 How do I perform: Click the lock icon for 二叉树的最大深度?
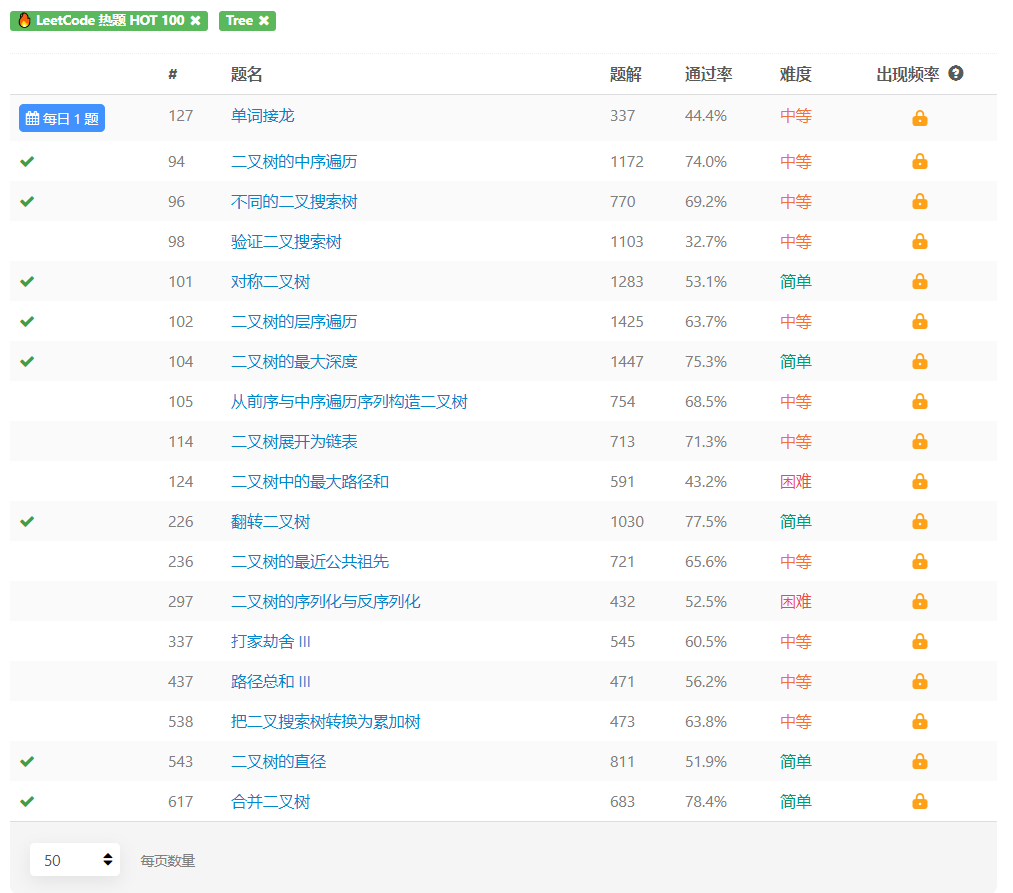click(919, 362)
